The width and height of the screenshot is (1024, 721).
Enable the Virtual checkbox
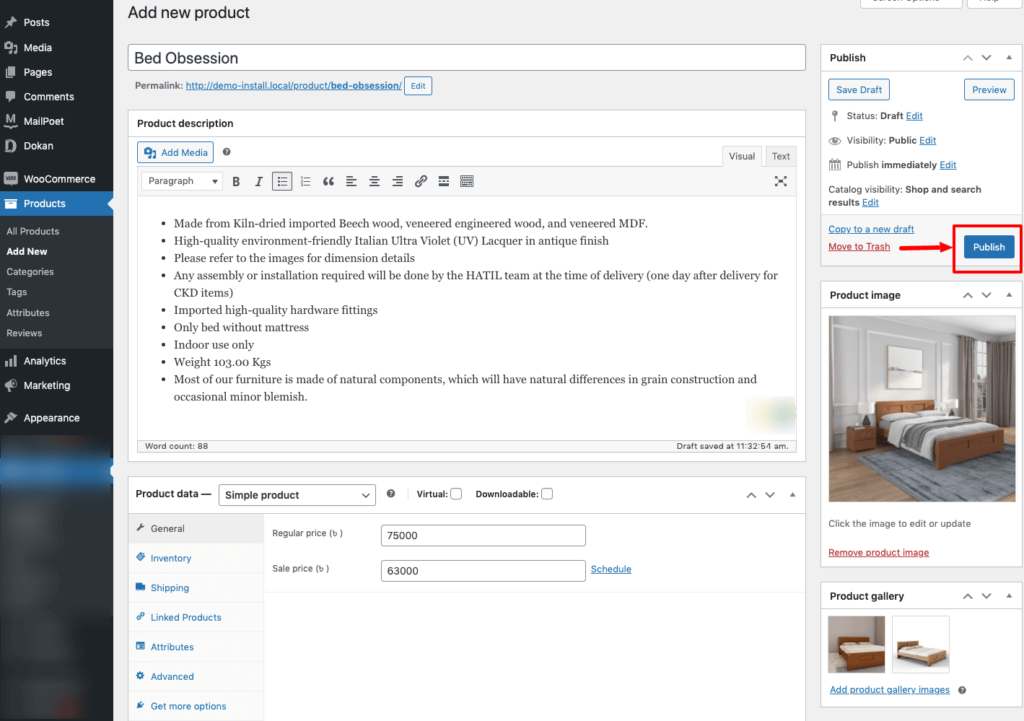(456, 494)
